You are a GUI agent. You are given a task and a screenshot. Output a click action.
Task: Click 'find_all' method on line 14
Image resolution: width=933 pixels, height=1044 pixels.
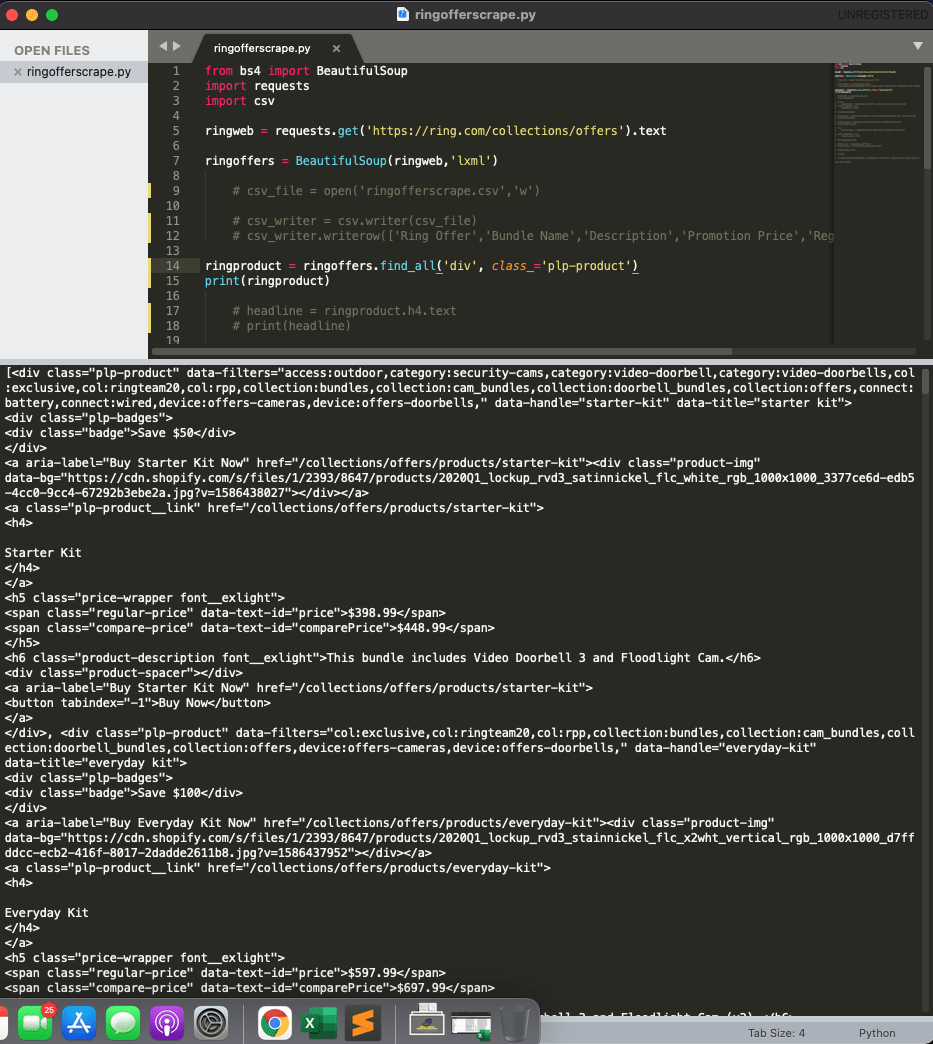408,266
